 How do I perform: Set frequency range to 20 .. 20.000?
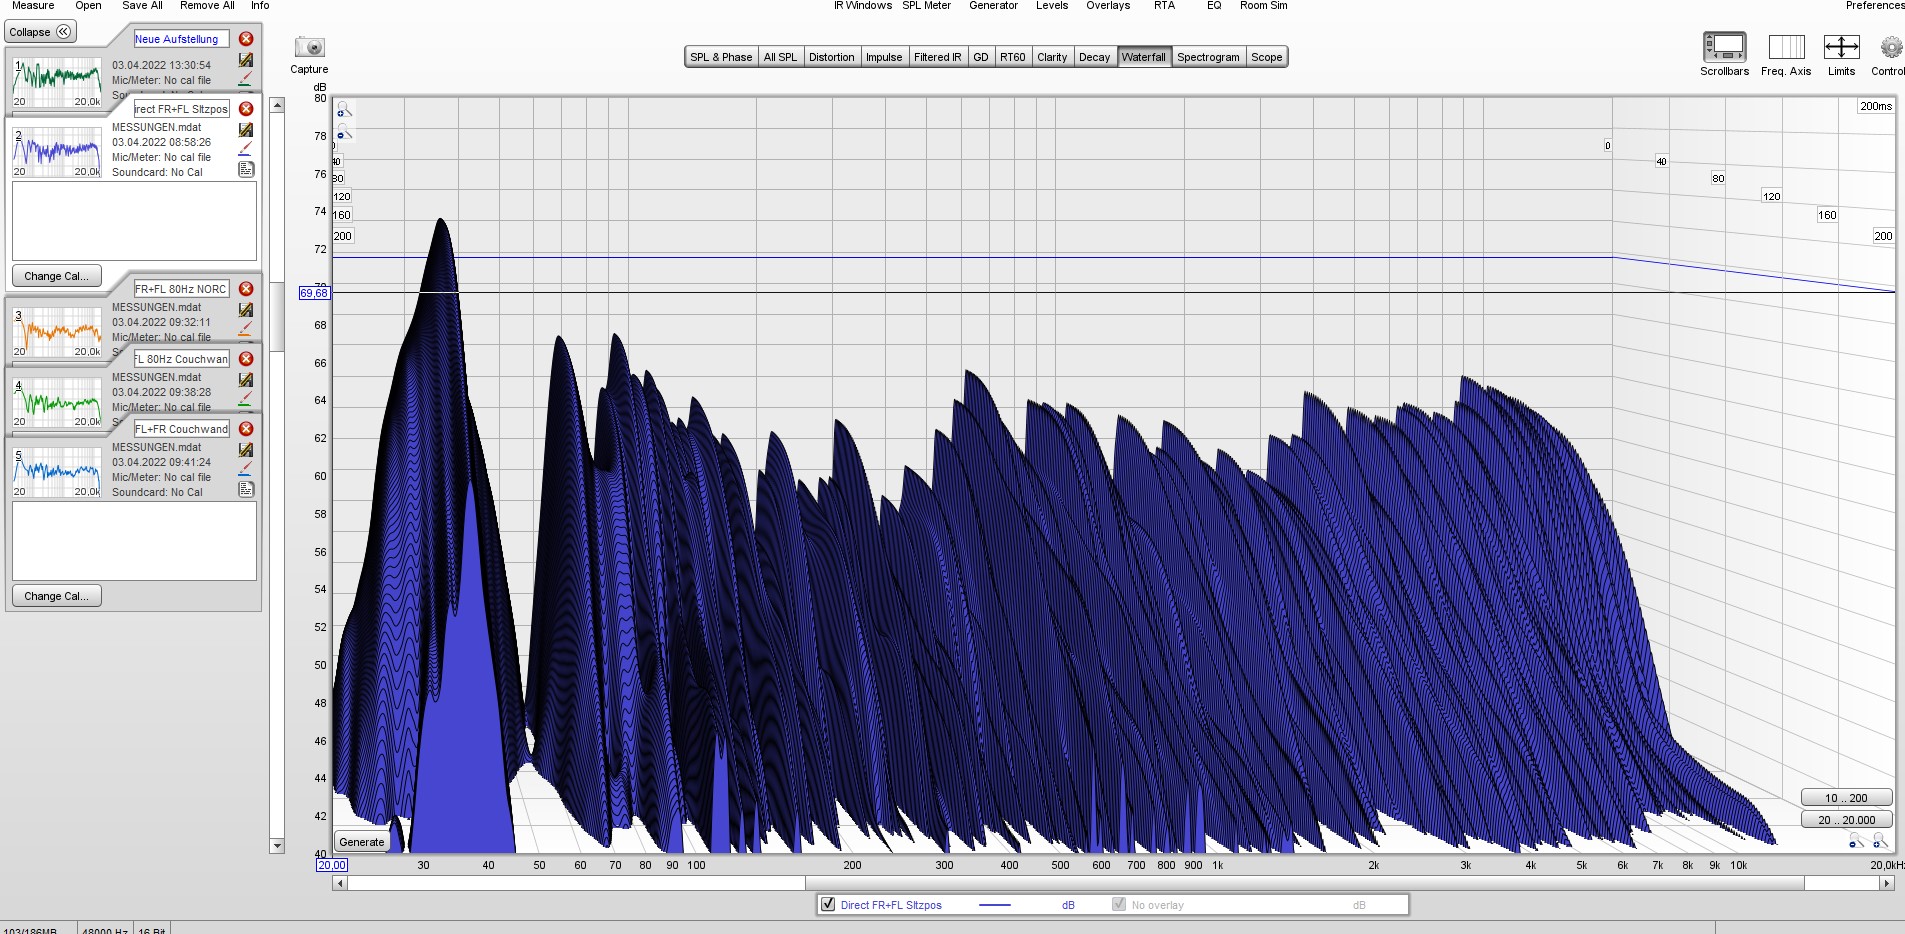click(1846, 820)
